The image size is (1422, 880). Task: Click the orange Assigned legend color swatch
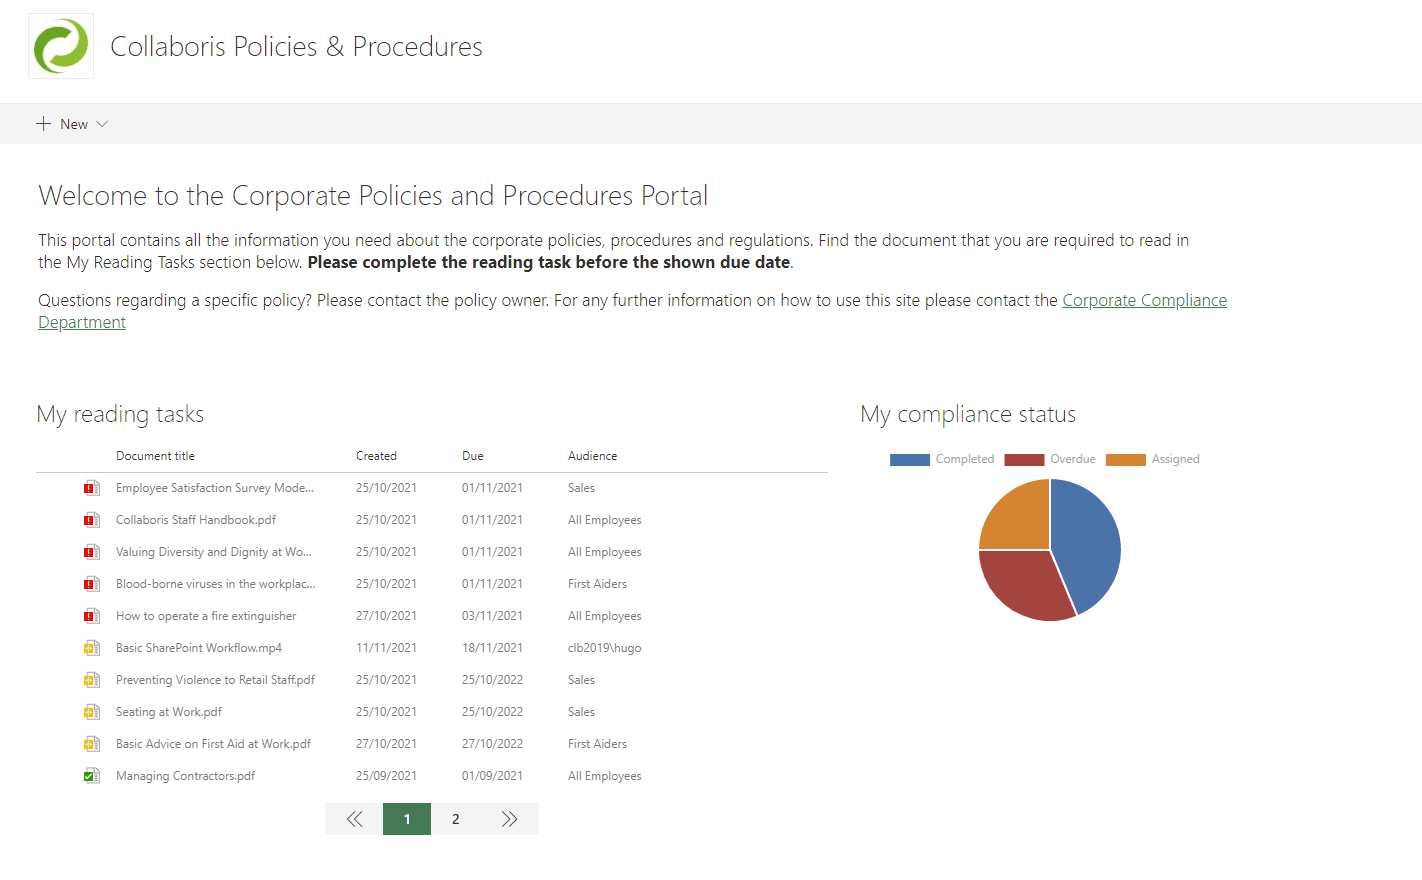point(1125,459)
